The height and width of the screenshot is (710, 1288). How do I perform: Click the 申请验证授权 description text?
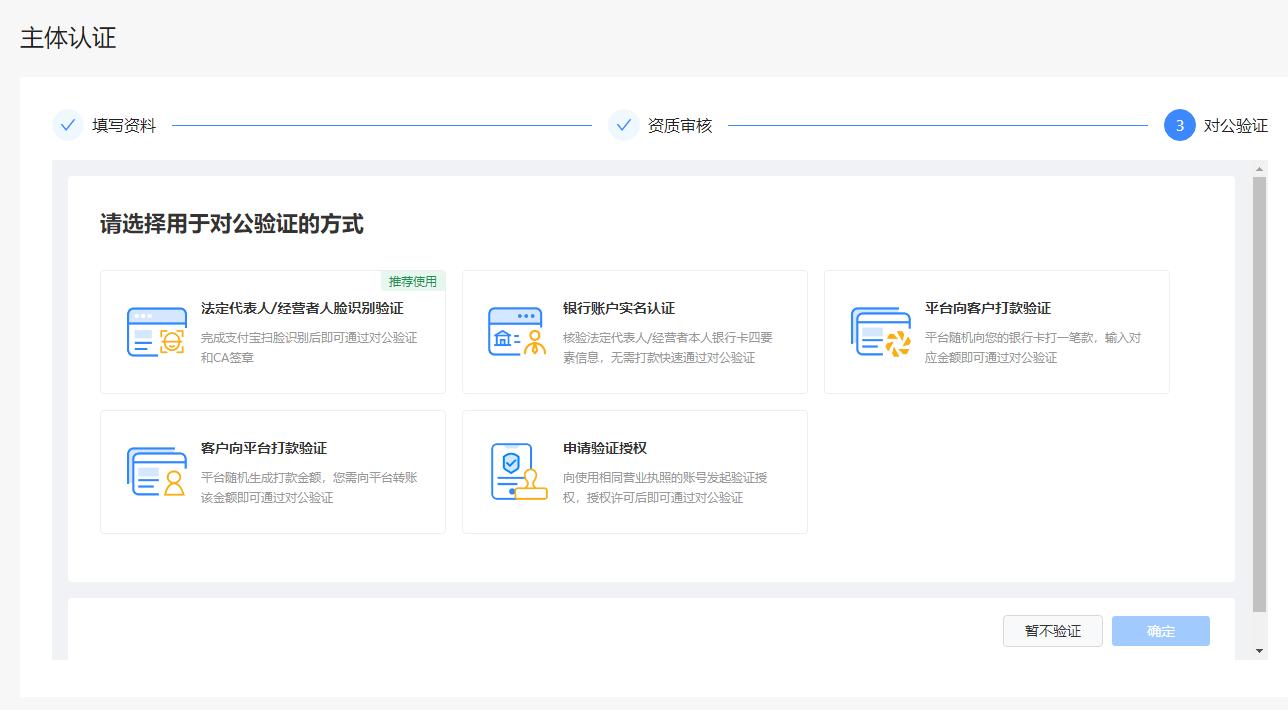click(665, 487)
